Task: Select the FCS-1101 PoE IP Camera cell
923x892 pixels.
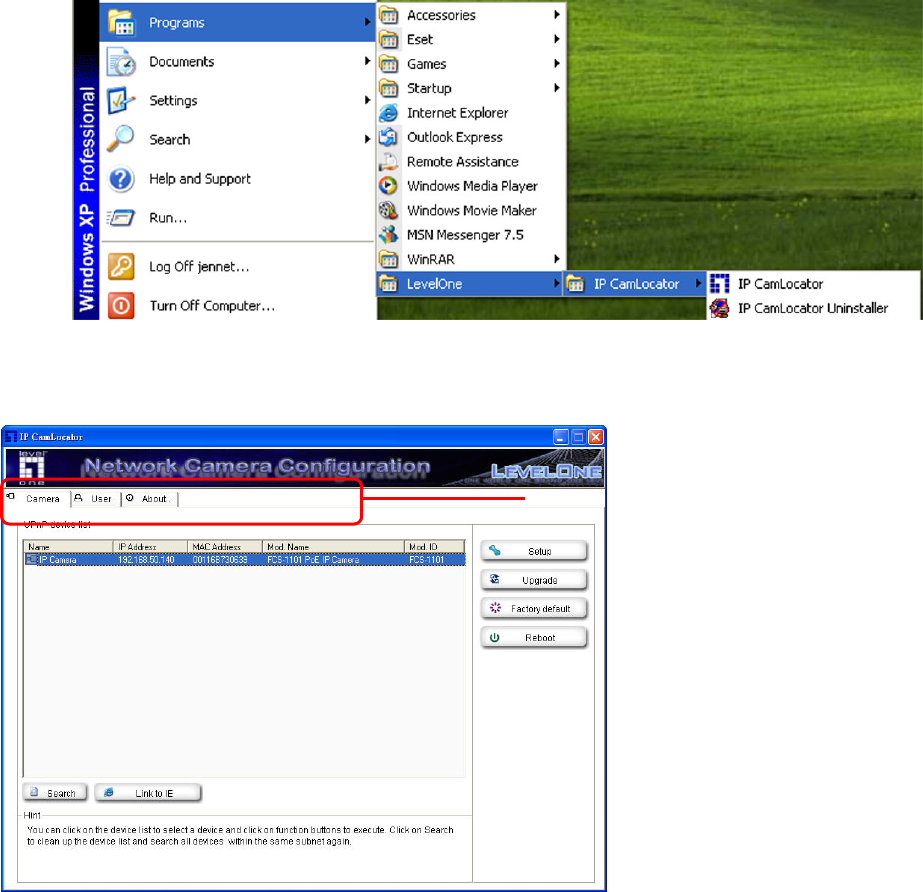Action: [x=313, y=559]
